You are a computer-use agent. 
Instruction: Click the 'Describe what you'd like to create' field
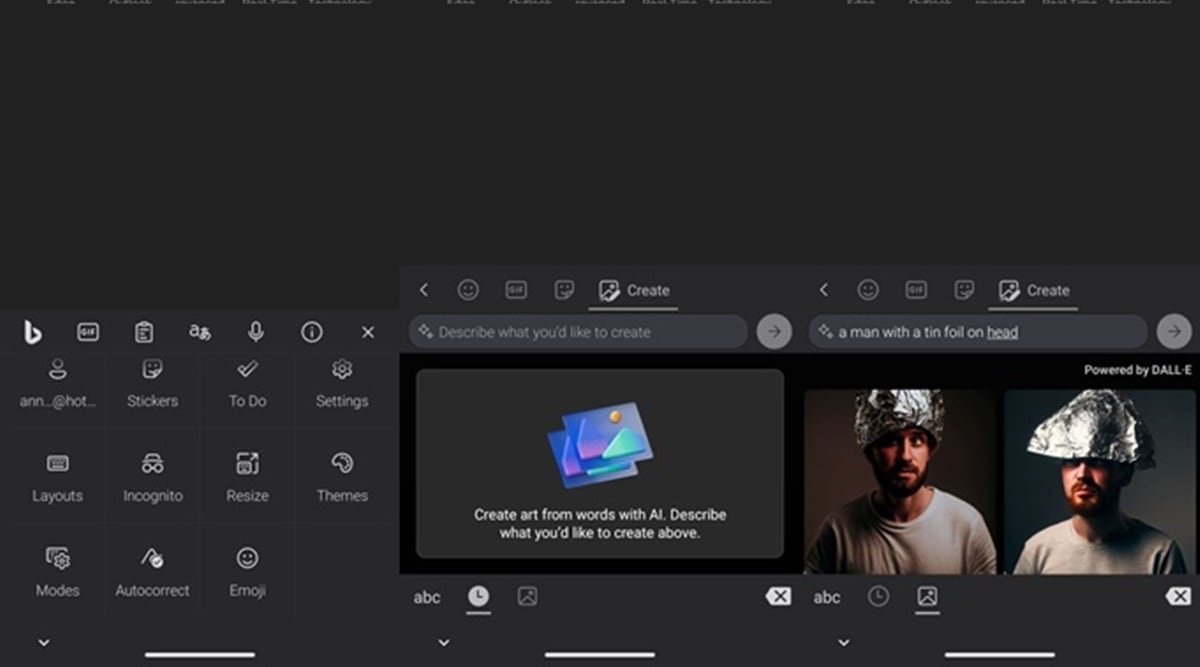point(580,332)
